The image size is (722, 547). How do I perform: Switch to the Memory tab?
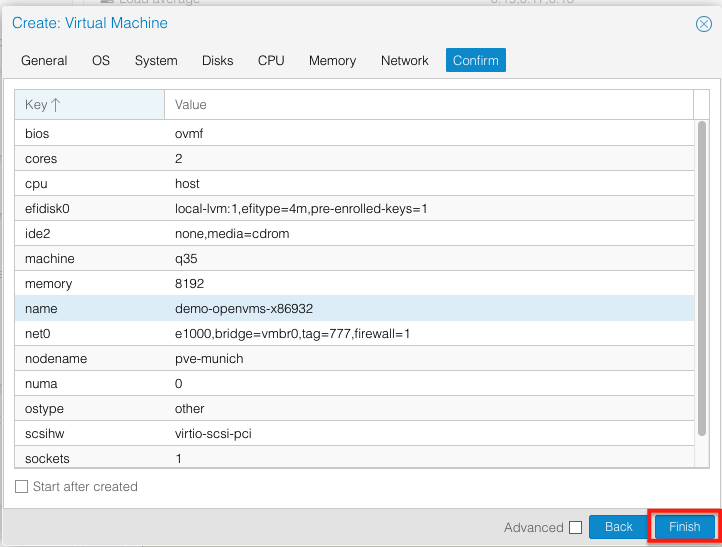[x=332, y=60]
